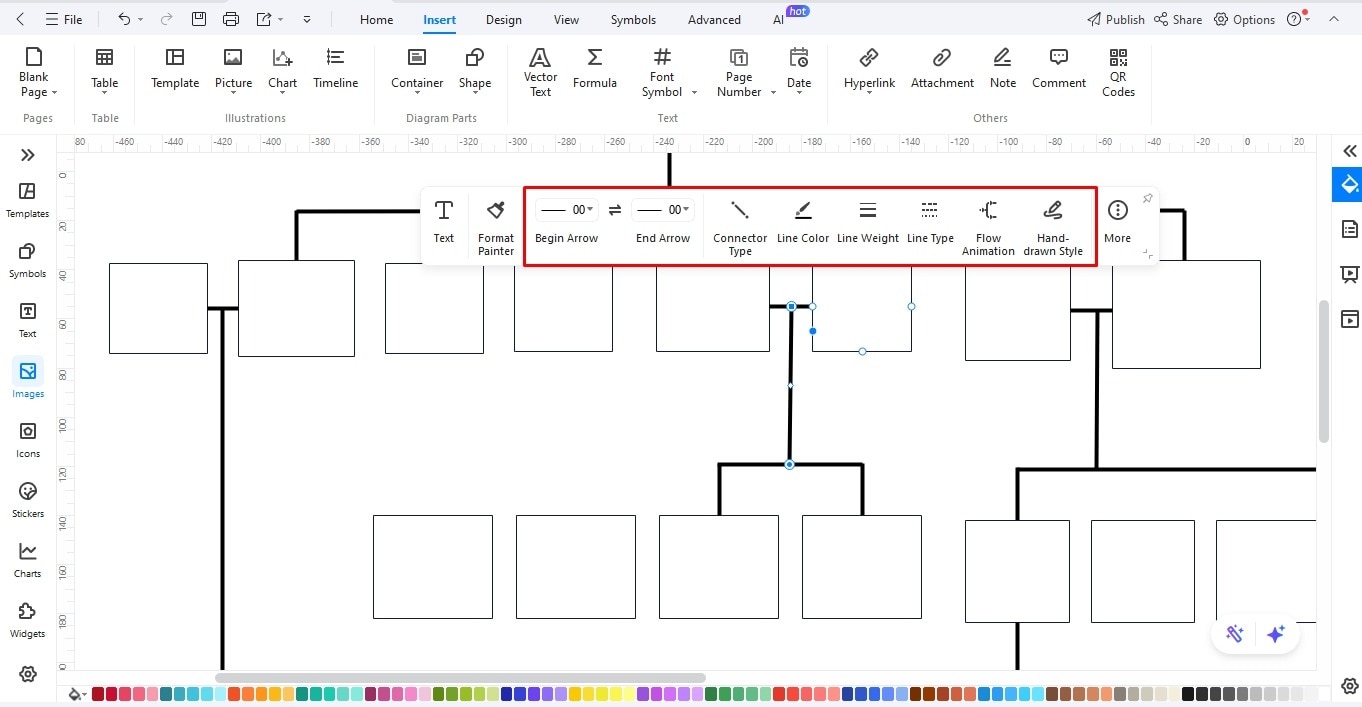Insert a Comment

point(1058,68)
